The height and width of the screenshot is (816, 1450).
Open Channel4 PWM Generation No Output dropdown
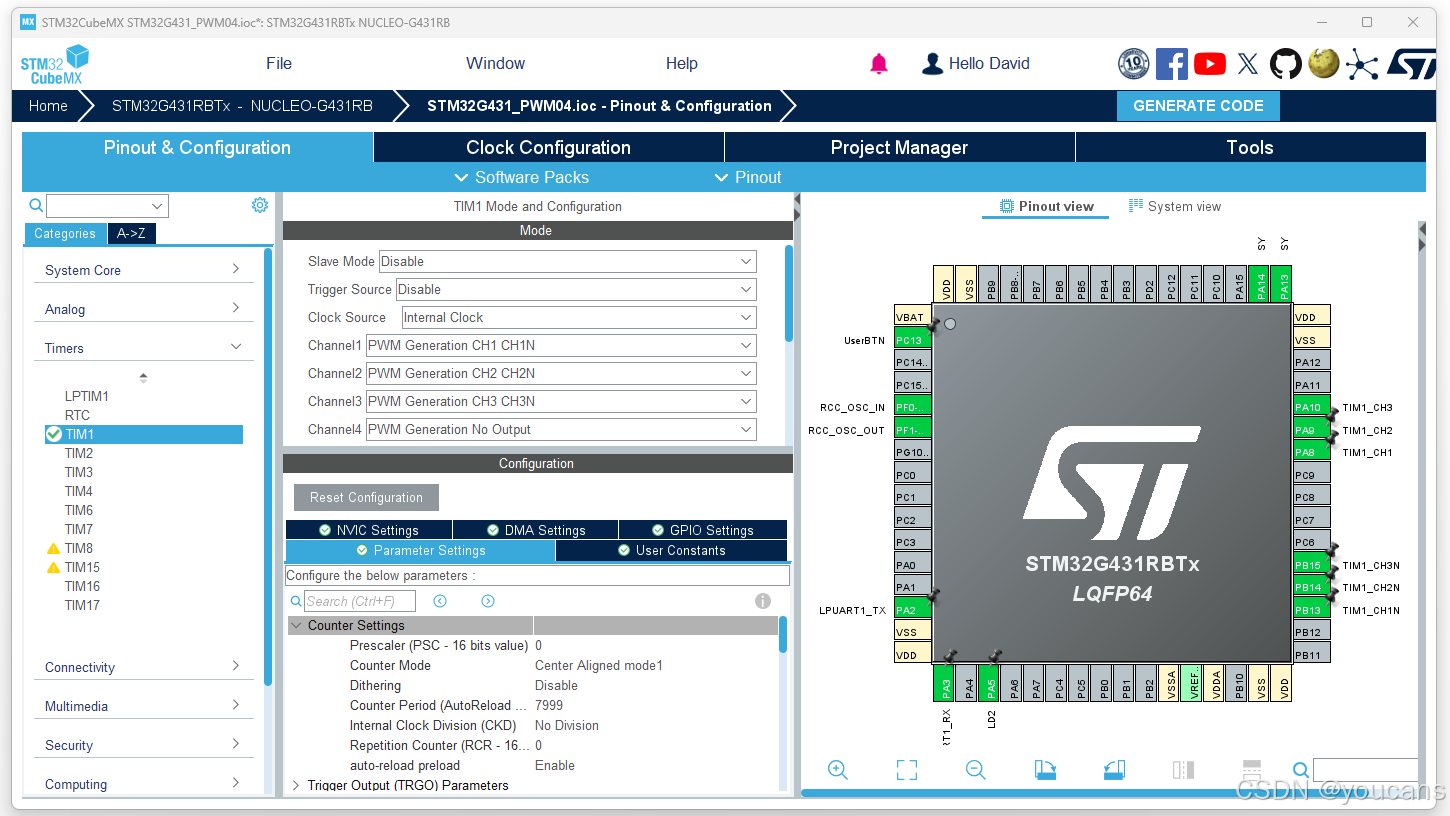[561, 429]
